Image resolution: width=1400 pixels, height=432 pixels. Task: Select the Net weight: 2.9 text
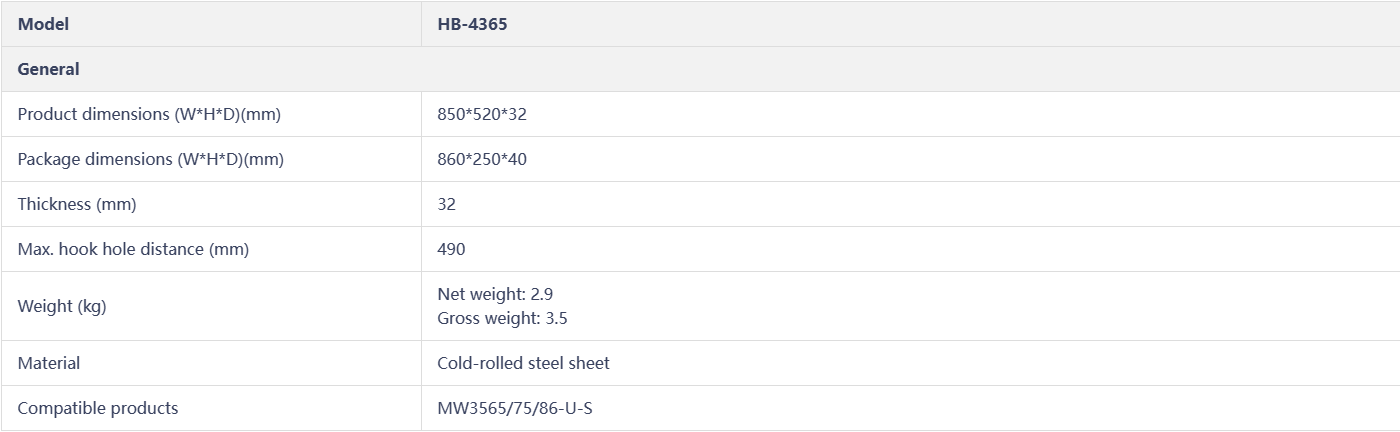click(x=495, y=294)
